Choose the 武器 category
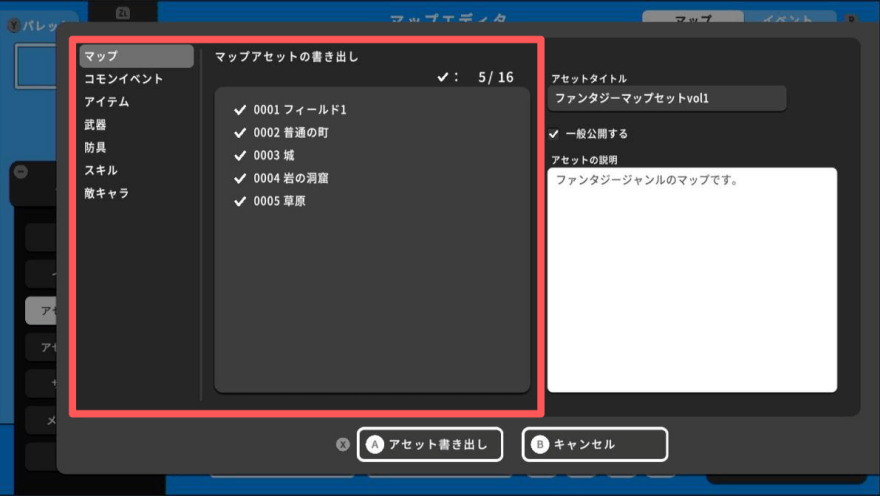 point(96,125)
